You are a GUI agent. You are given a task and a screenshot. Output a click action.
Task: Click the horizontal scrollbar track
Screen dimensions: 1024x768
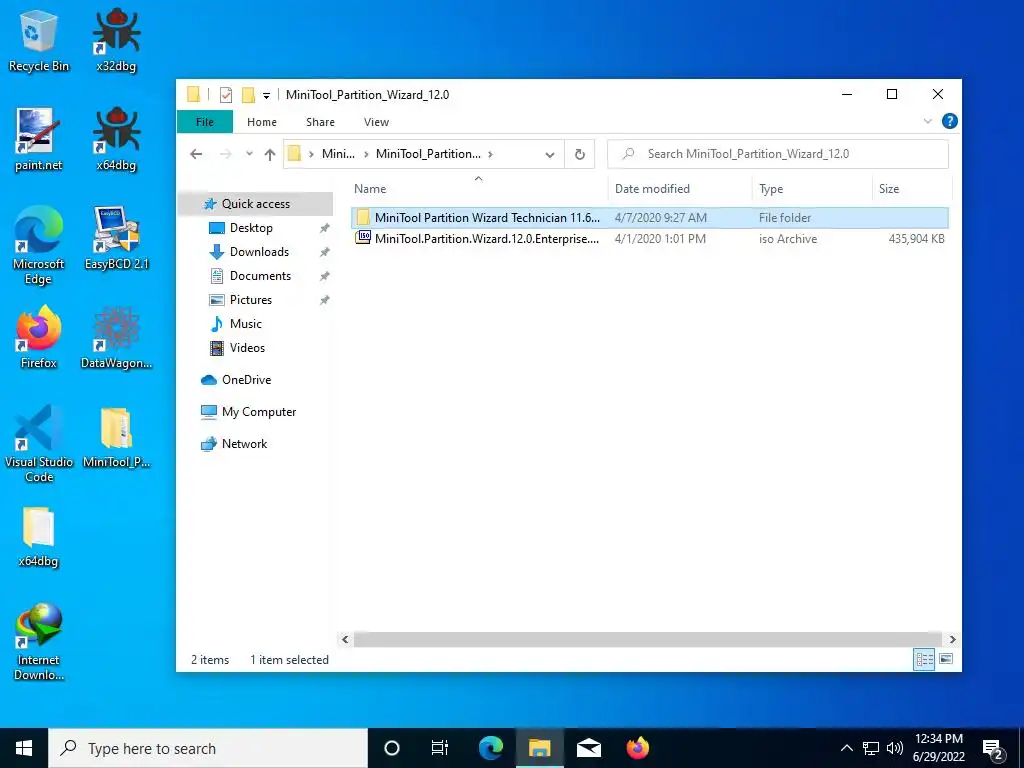[x=648, y=639]
